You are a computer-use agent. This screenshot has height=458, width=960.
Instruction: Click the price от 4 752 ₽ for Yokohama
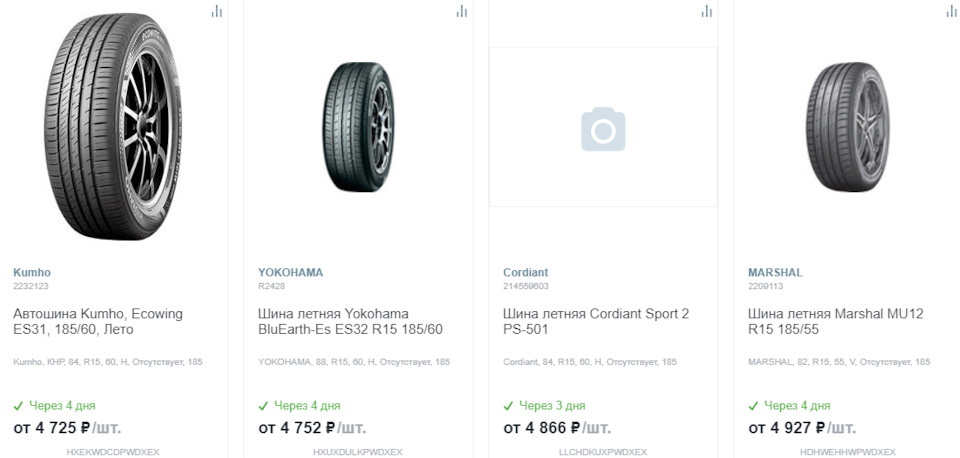(312, 428)
